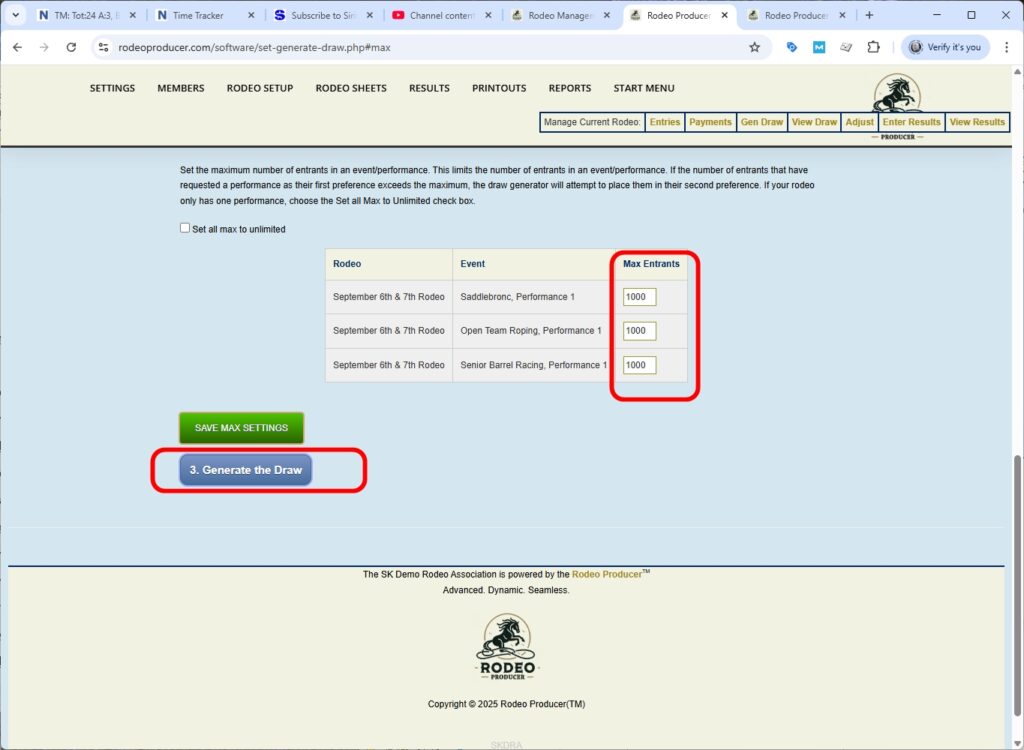Viewport: 1024px width, 750px height.
Task: Go back using the browser back arrow
Action: point(17,47)
